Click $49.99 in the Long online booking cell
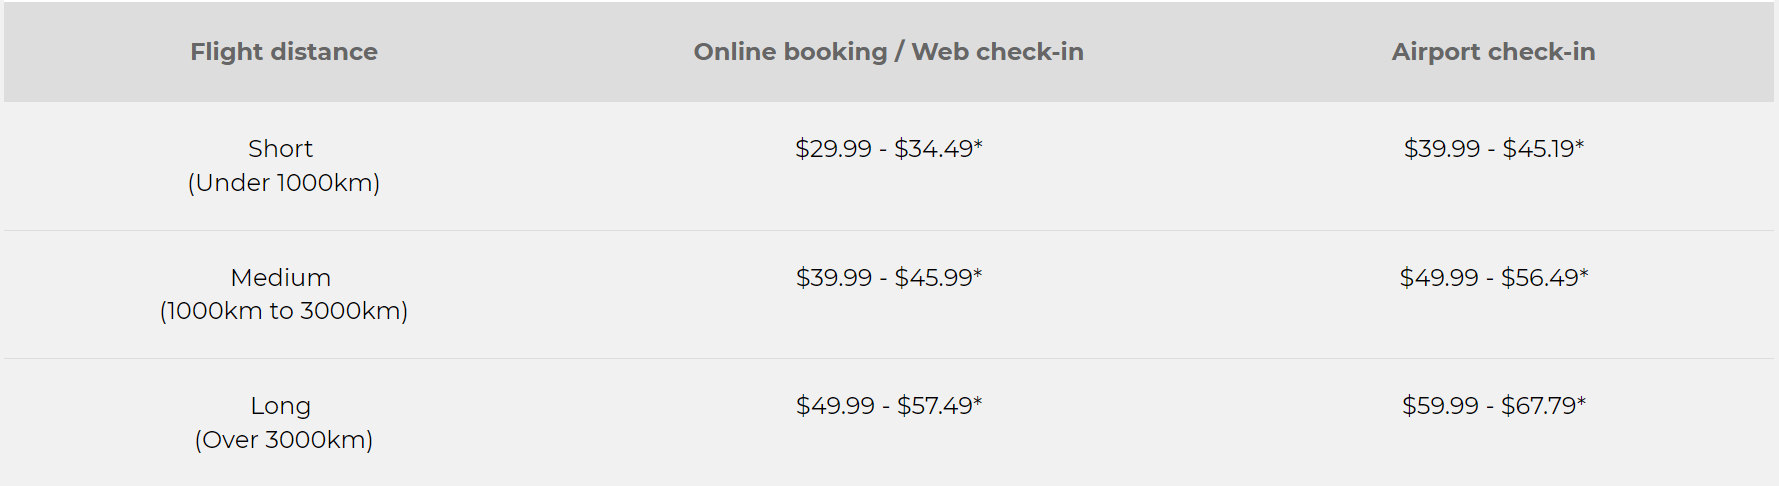 pos(835,406)
